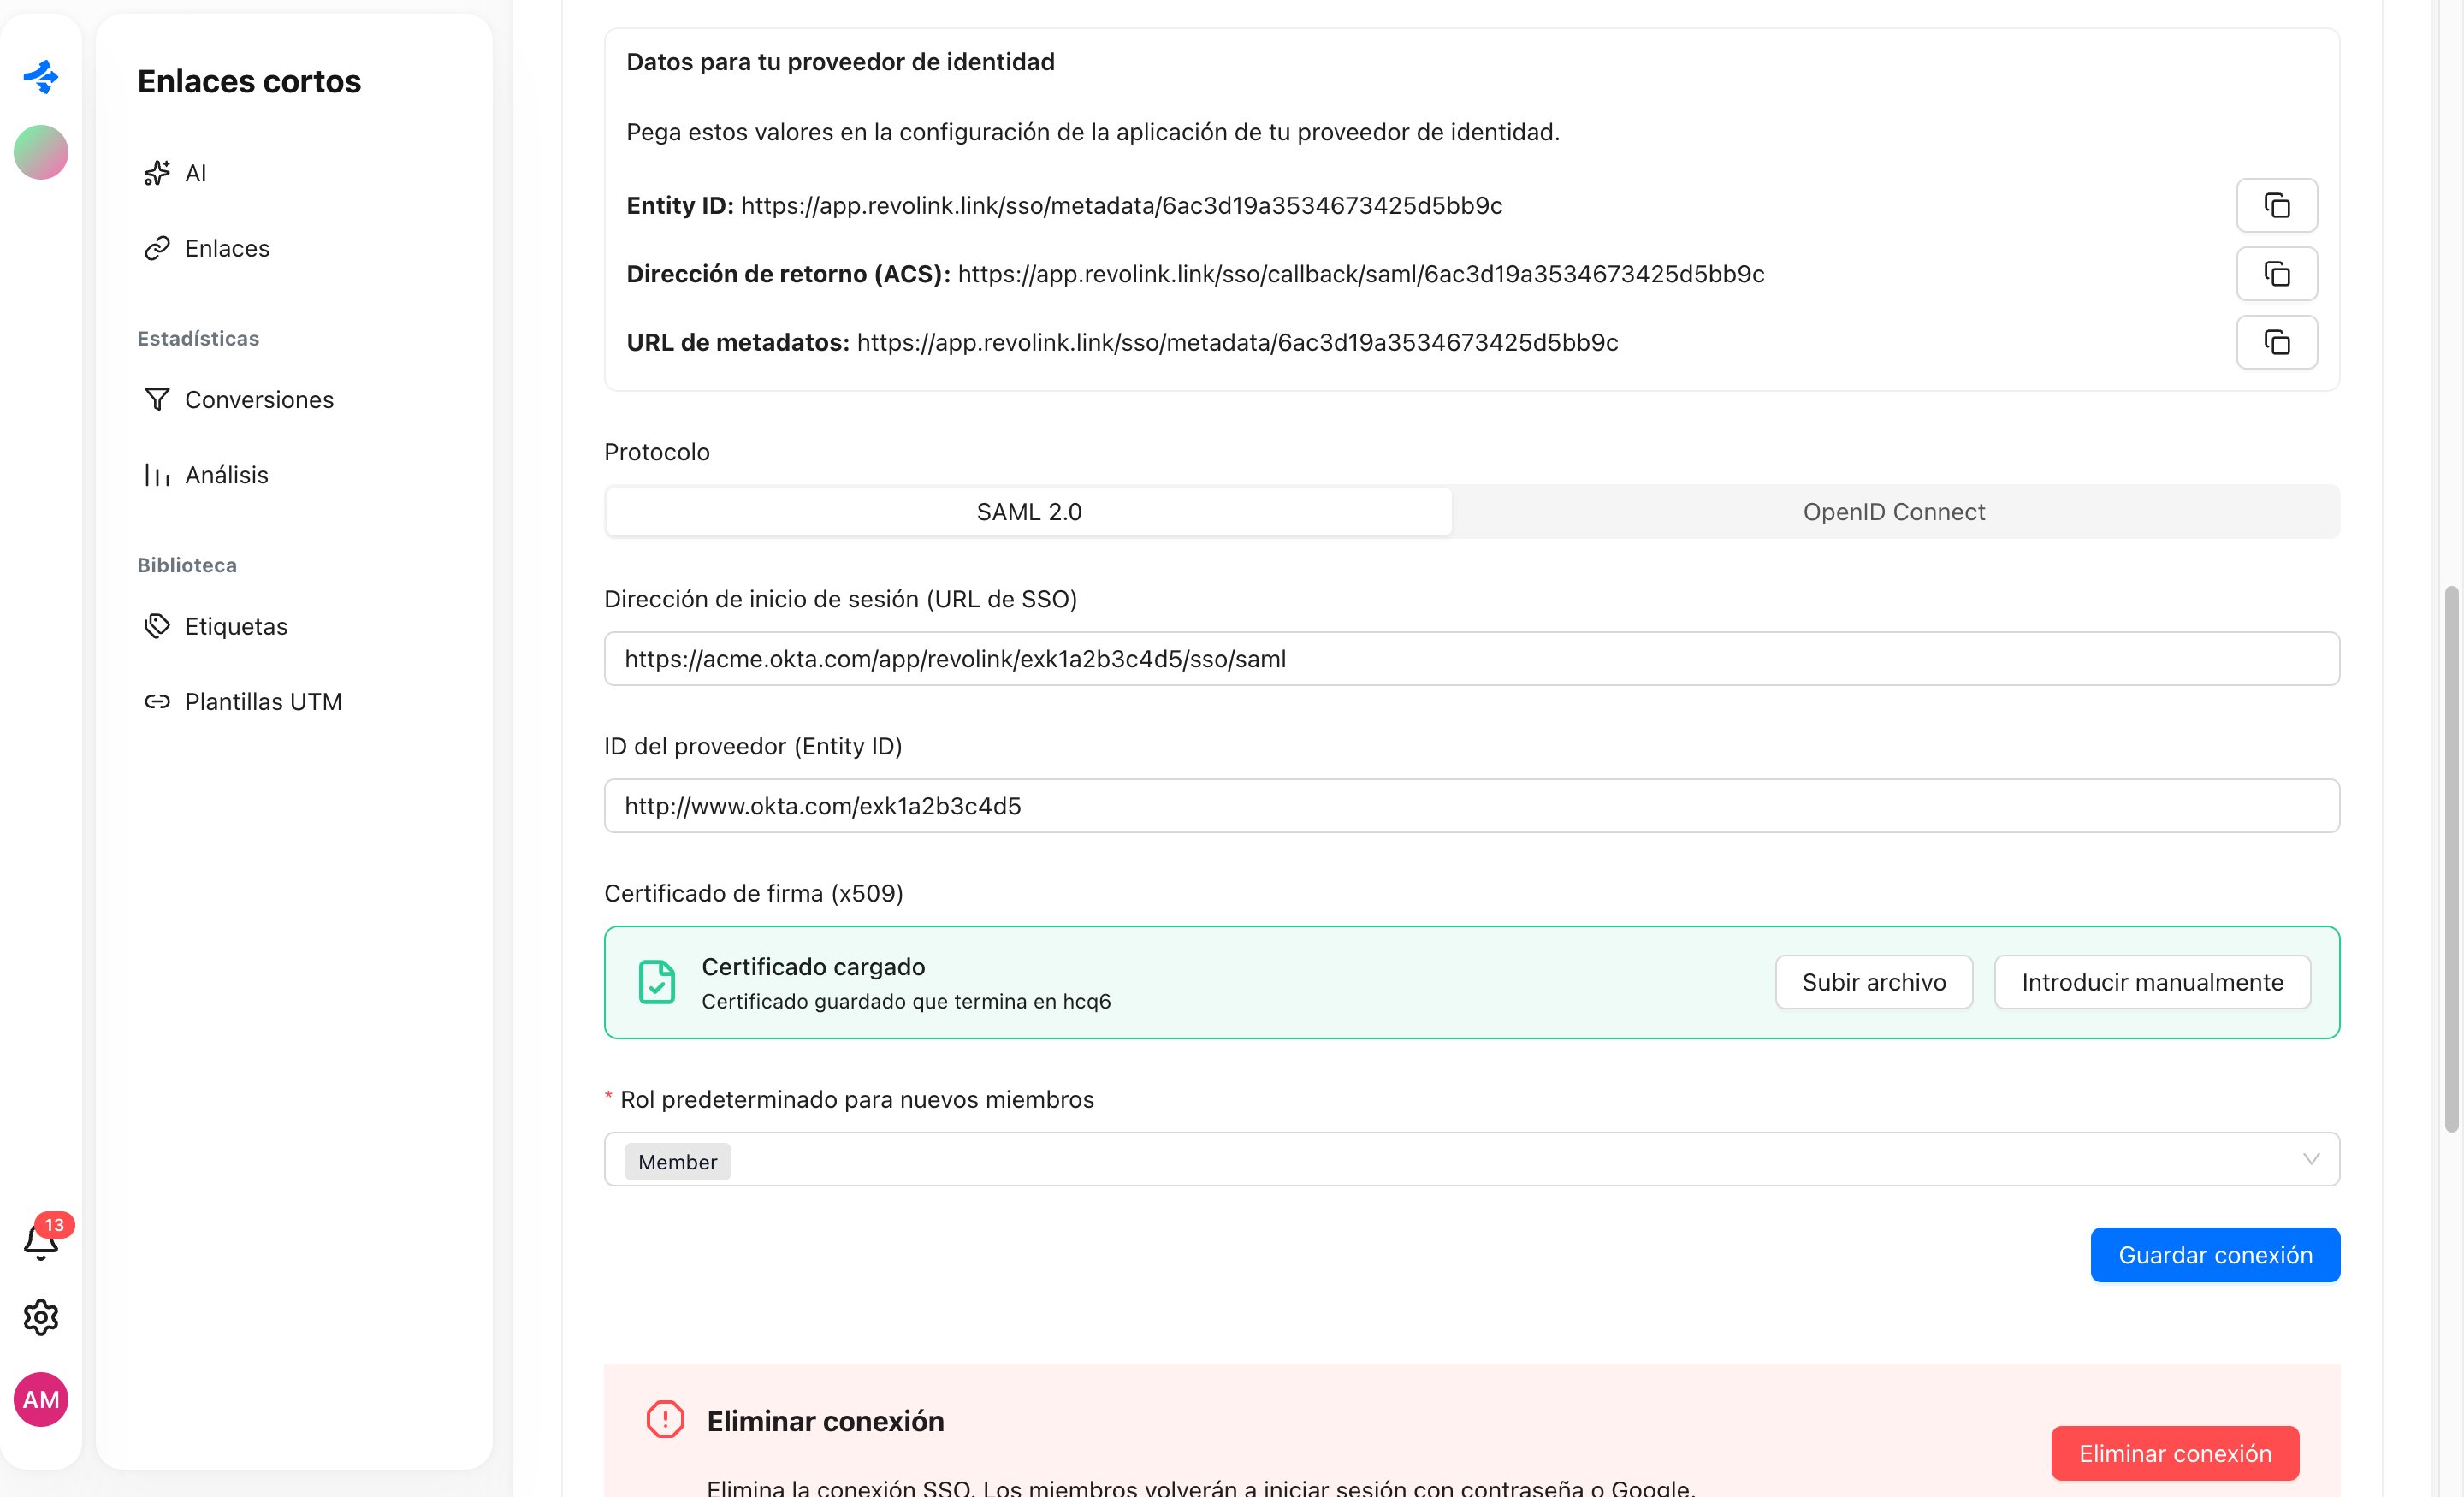Copy the URL de metadatos value
2464x1497 pixels.
tap(2276, 342)
